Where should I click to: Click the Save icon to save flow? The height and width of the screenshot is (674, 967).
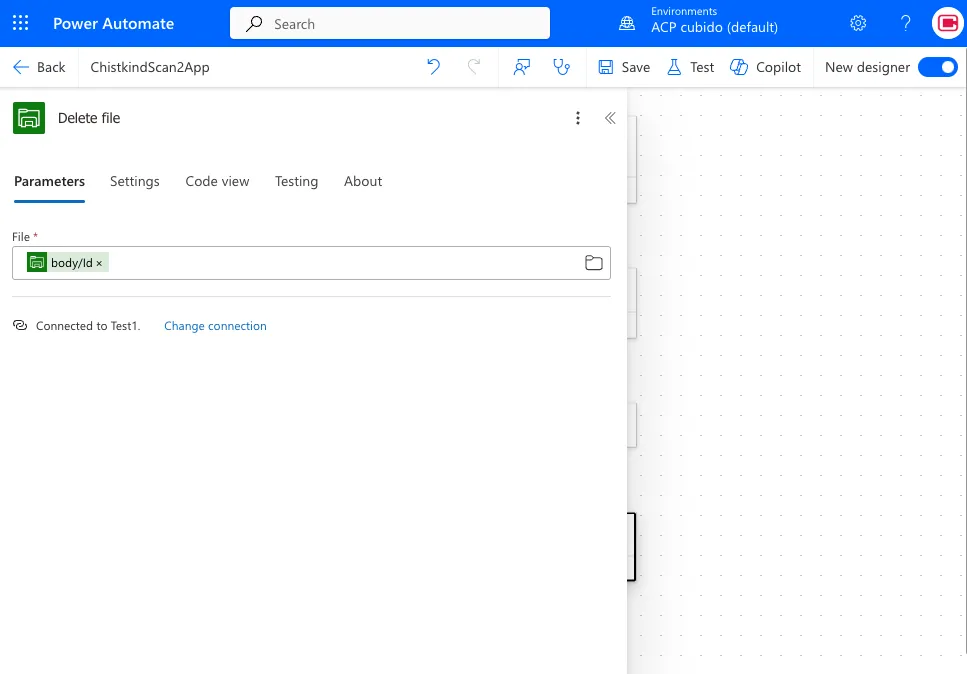pyautogui.click(x=622, y=66)
